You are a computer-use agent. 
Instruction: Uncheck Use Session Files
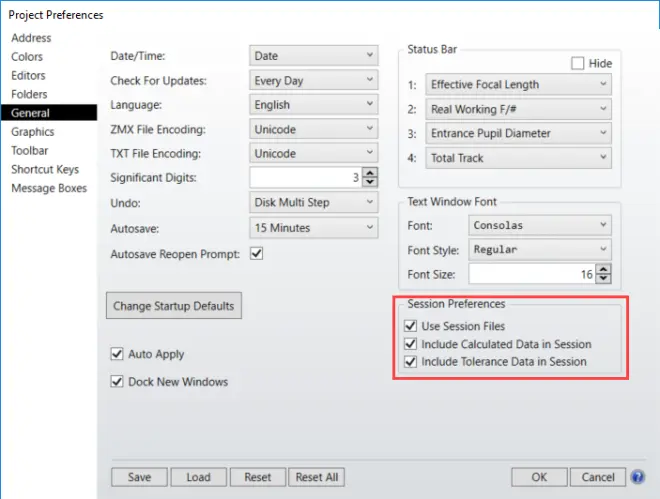[x=410, y=326]
